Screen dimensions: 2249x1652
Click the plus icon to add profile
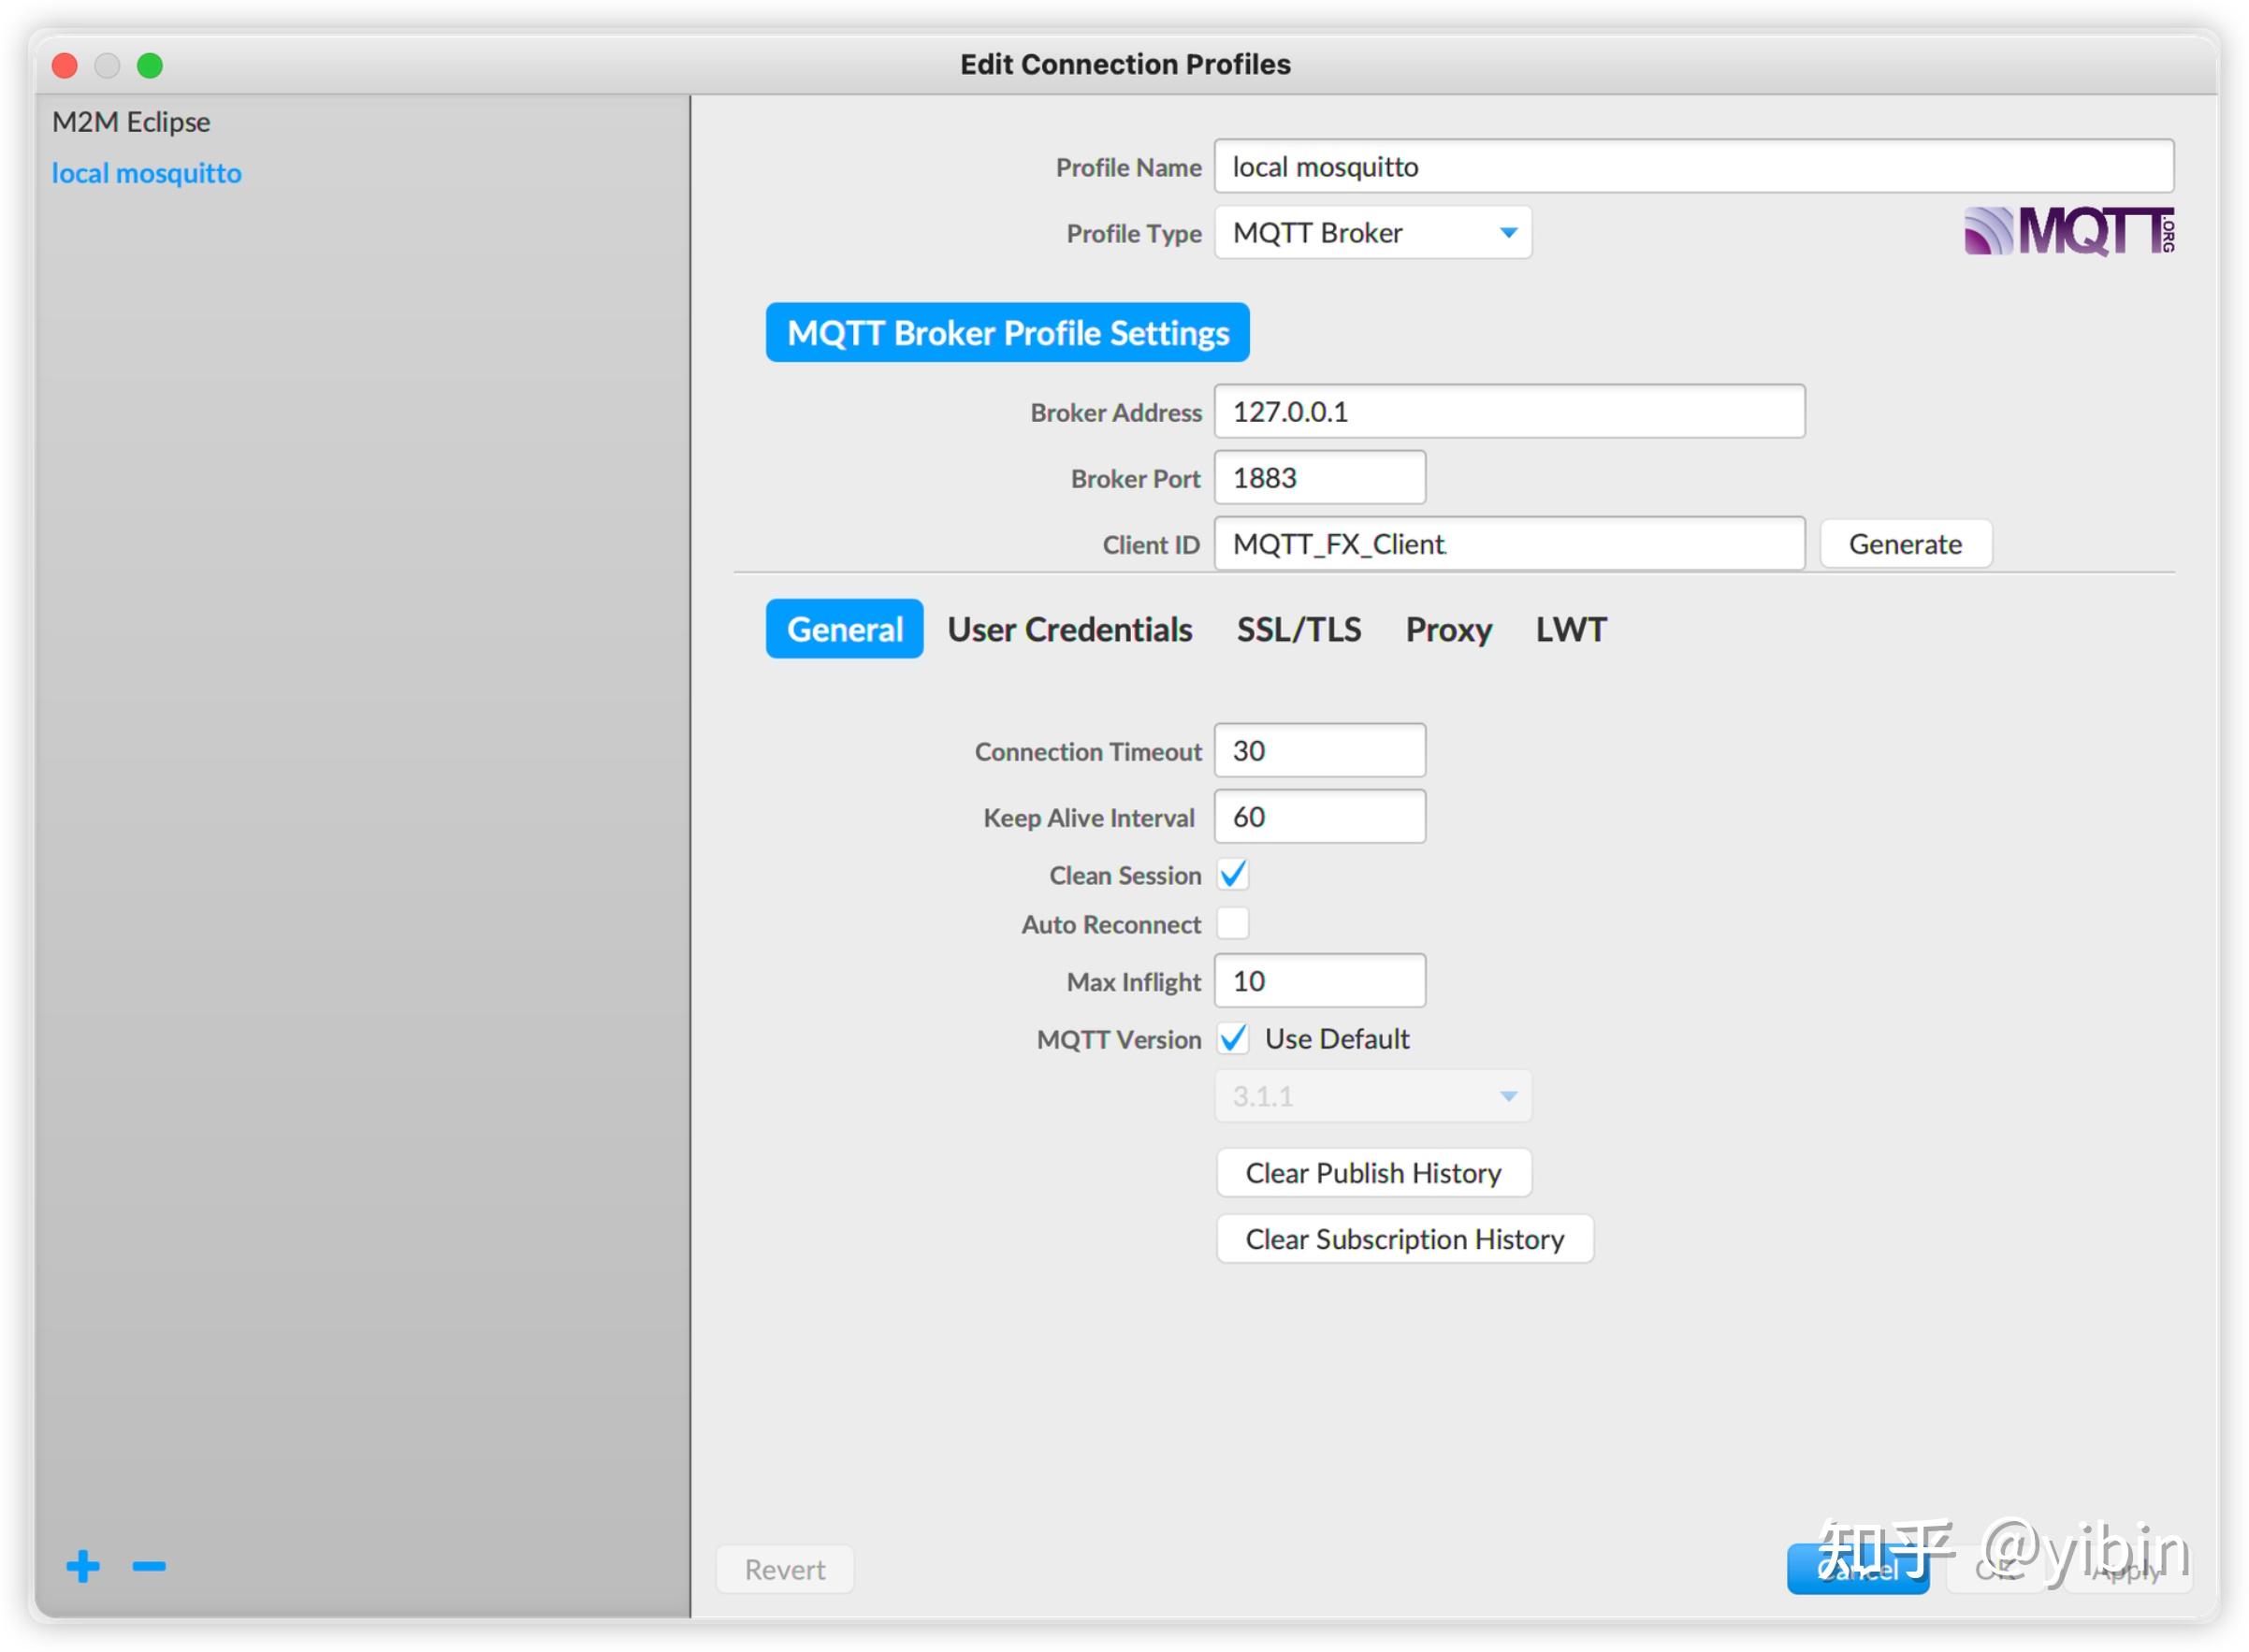(x=83, y=1566)
